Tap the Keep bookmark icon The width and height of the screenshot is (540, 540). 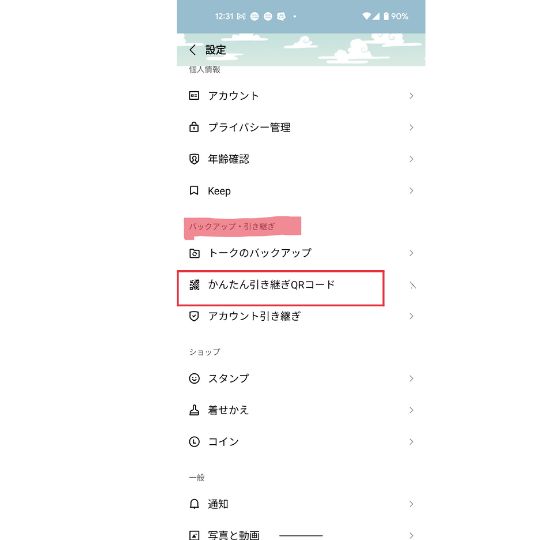coord(194,190)
